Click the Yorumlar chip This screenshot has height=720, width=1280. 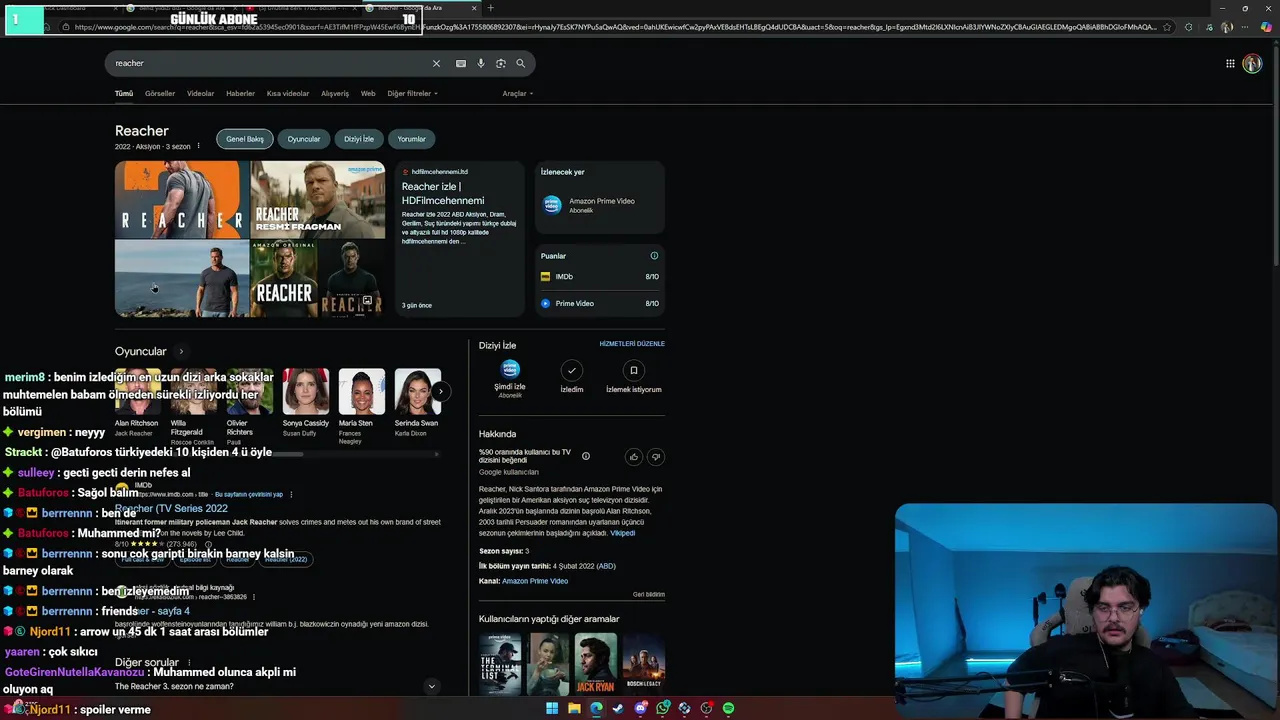coord(411,139)
